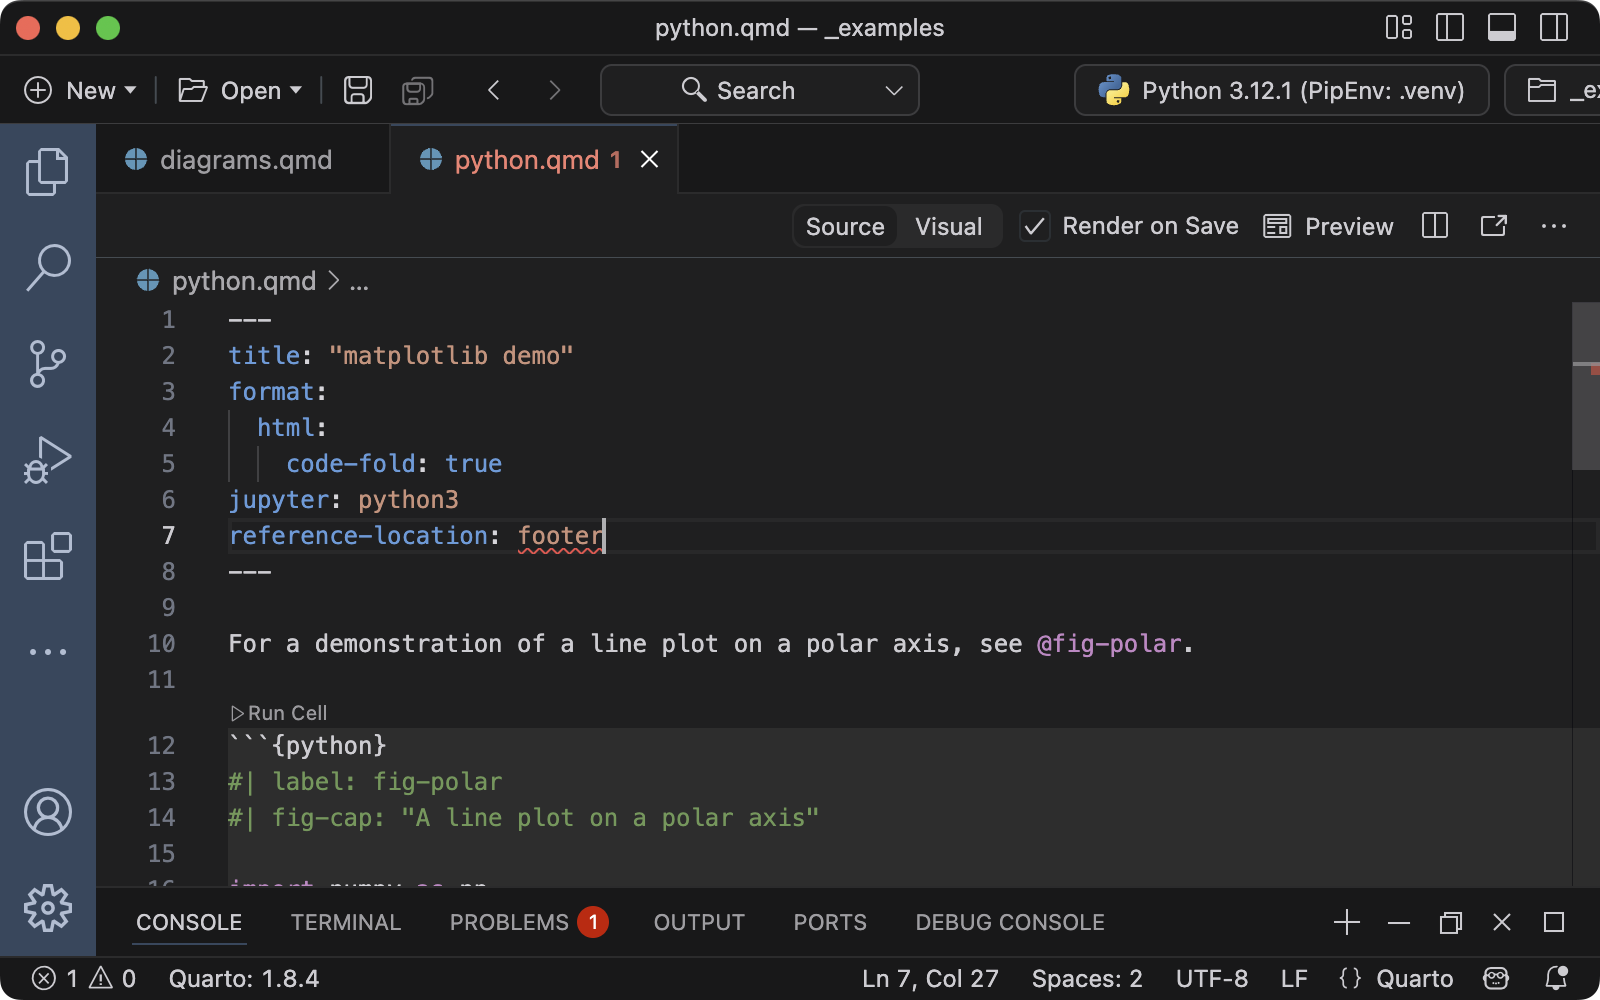This screenshot has width=1600, height=1000.
Task: Click the feedback smiley in status bar
Action: click(1495, 978)
